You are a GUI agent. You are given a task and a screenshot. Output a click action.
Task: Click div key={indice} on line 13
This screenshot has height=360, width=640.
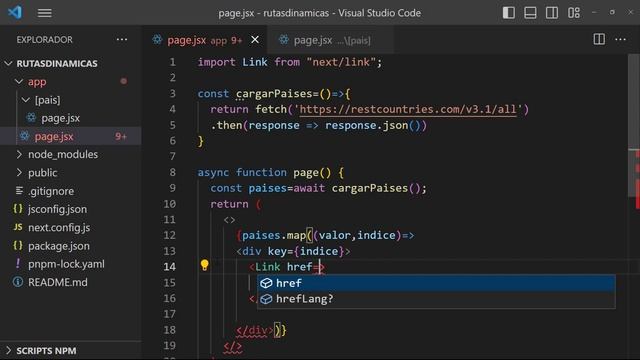point(293,251)
